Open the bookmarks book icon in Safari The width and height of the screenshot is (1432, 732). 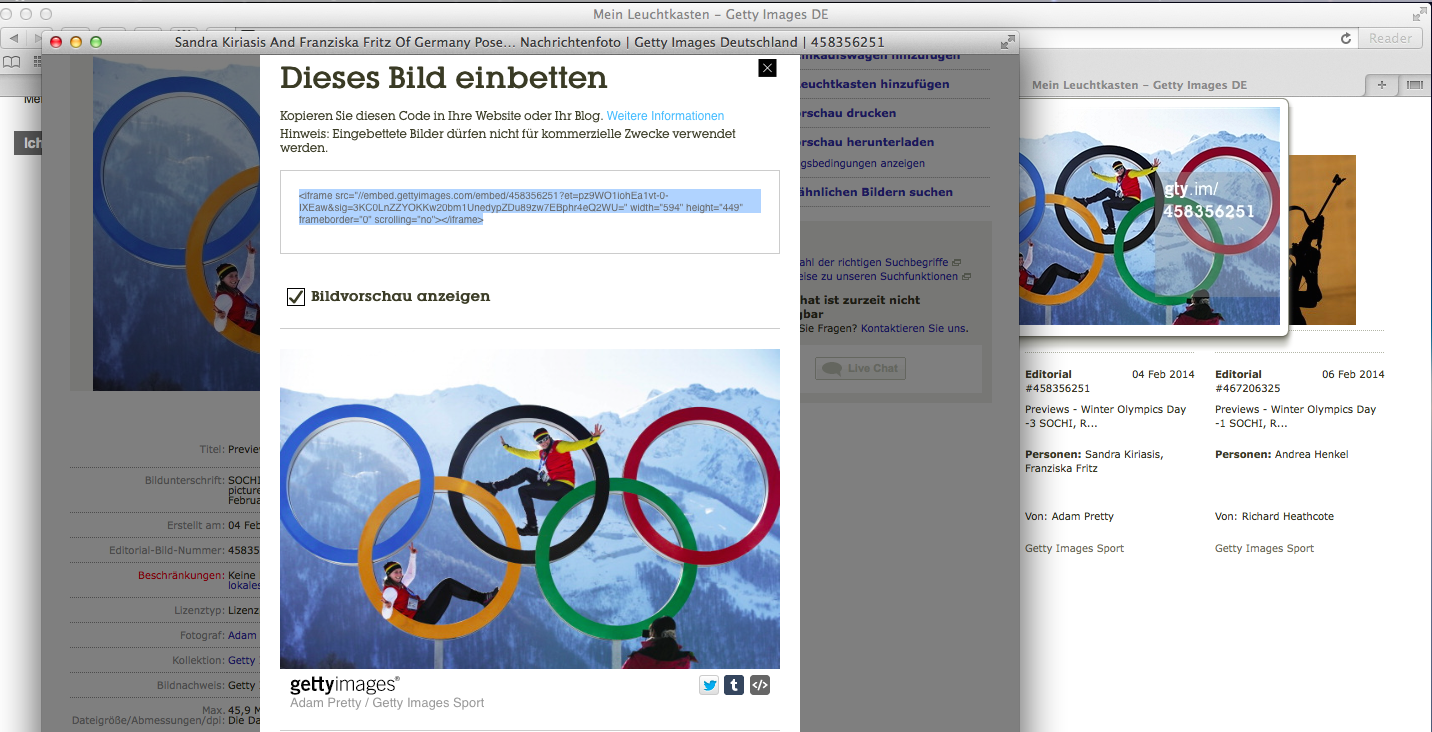(12, 62)
